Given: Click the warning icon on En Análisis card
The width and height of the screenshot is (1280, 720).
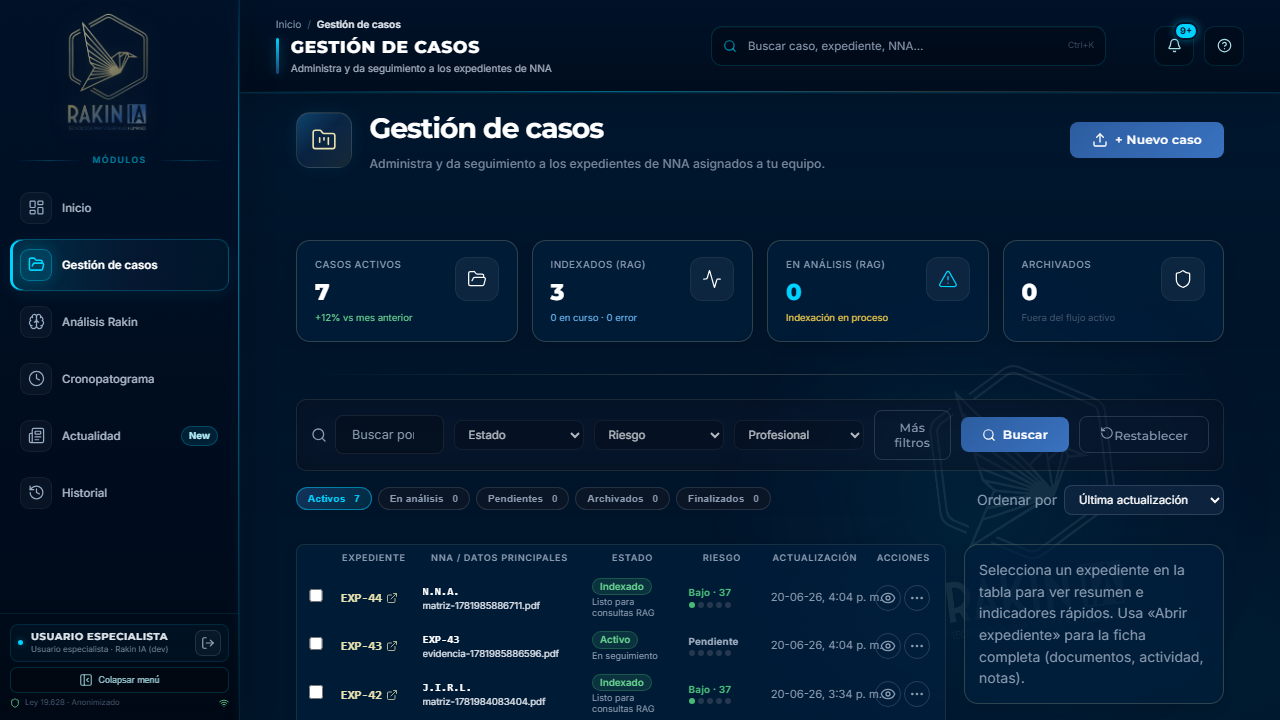Looking at the screenshot, I should pos(948,279).
